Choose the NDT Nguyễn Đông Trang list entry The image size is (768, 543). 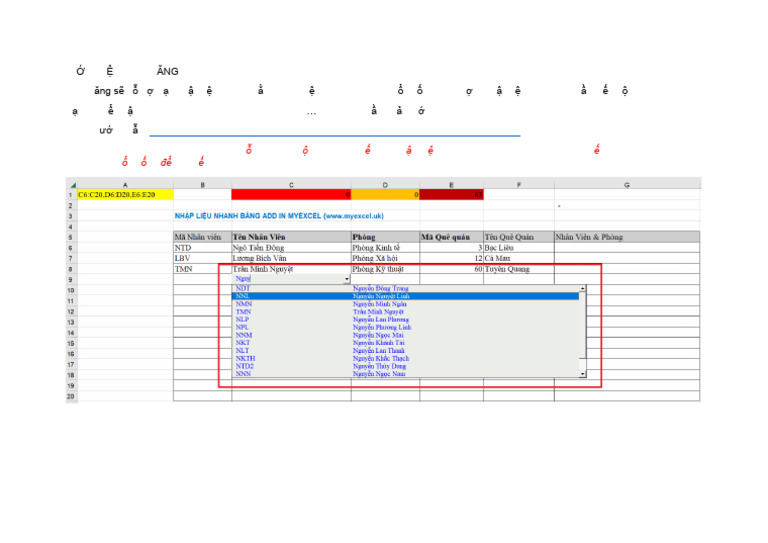click(406, 288)
